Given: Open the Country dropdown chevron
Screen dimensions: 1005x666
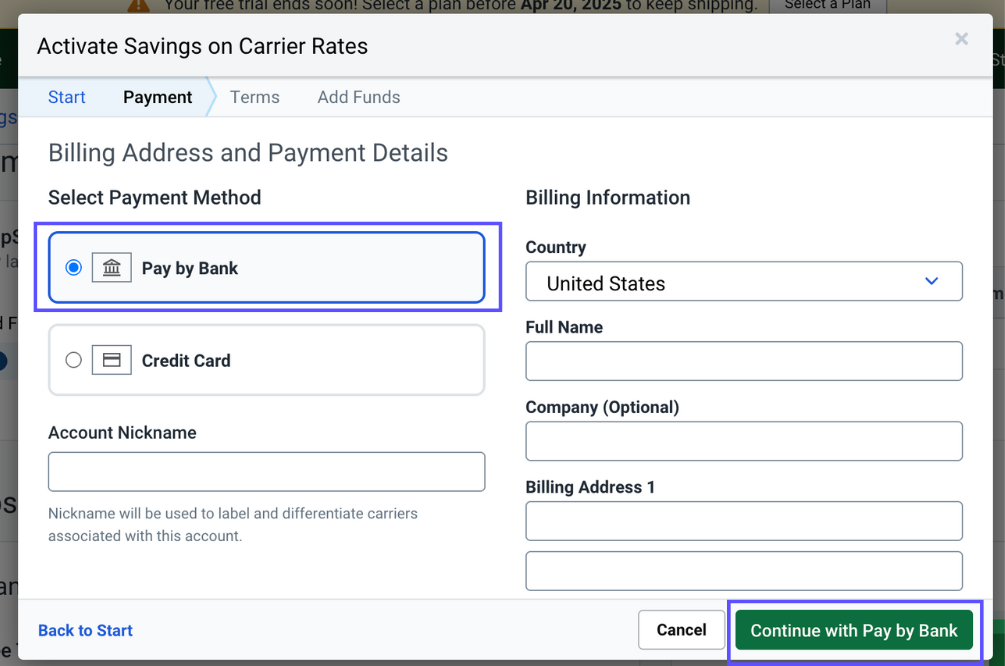Looking at the screenshot, I should tap(932, 281).
